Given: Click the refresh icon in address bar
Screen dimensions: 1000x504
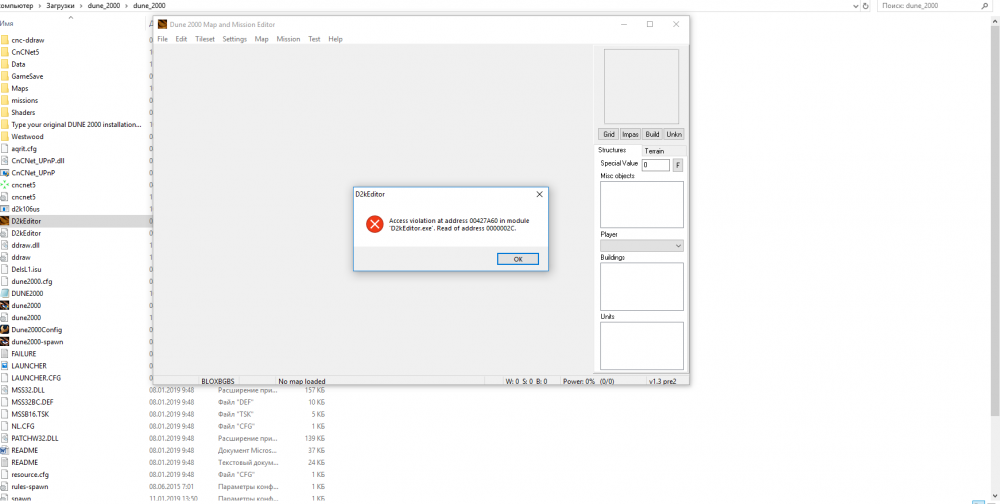Looking at the screenshot, I should click(866, 5).
